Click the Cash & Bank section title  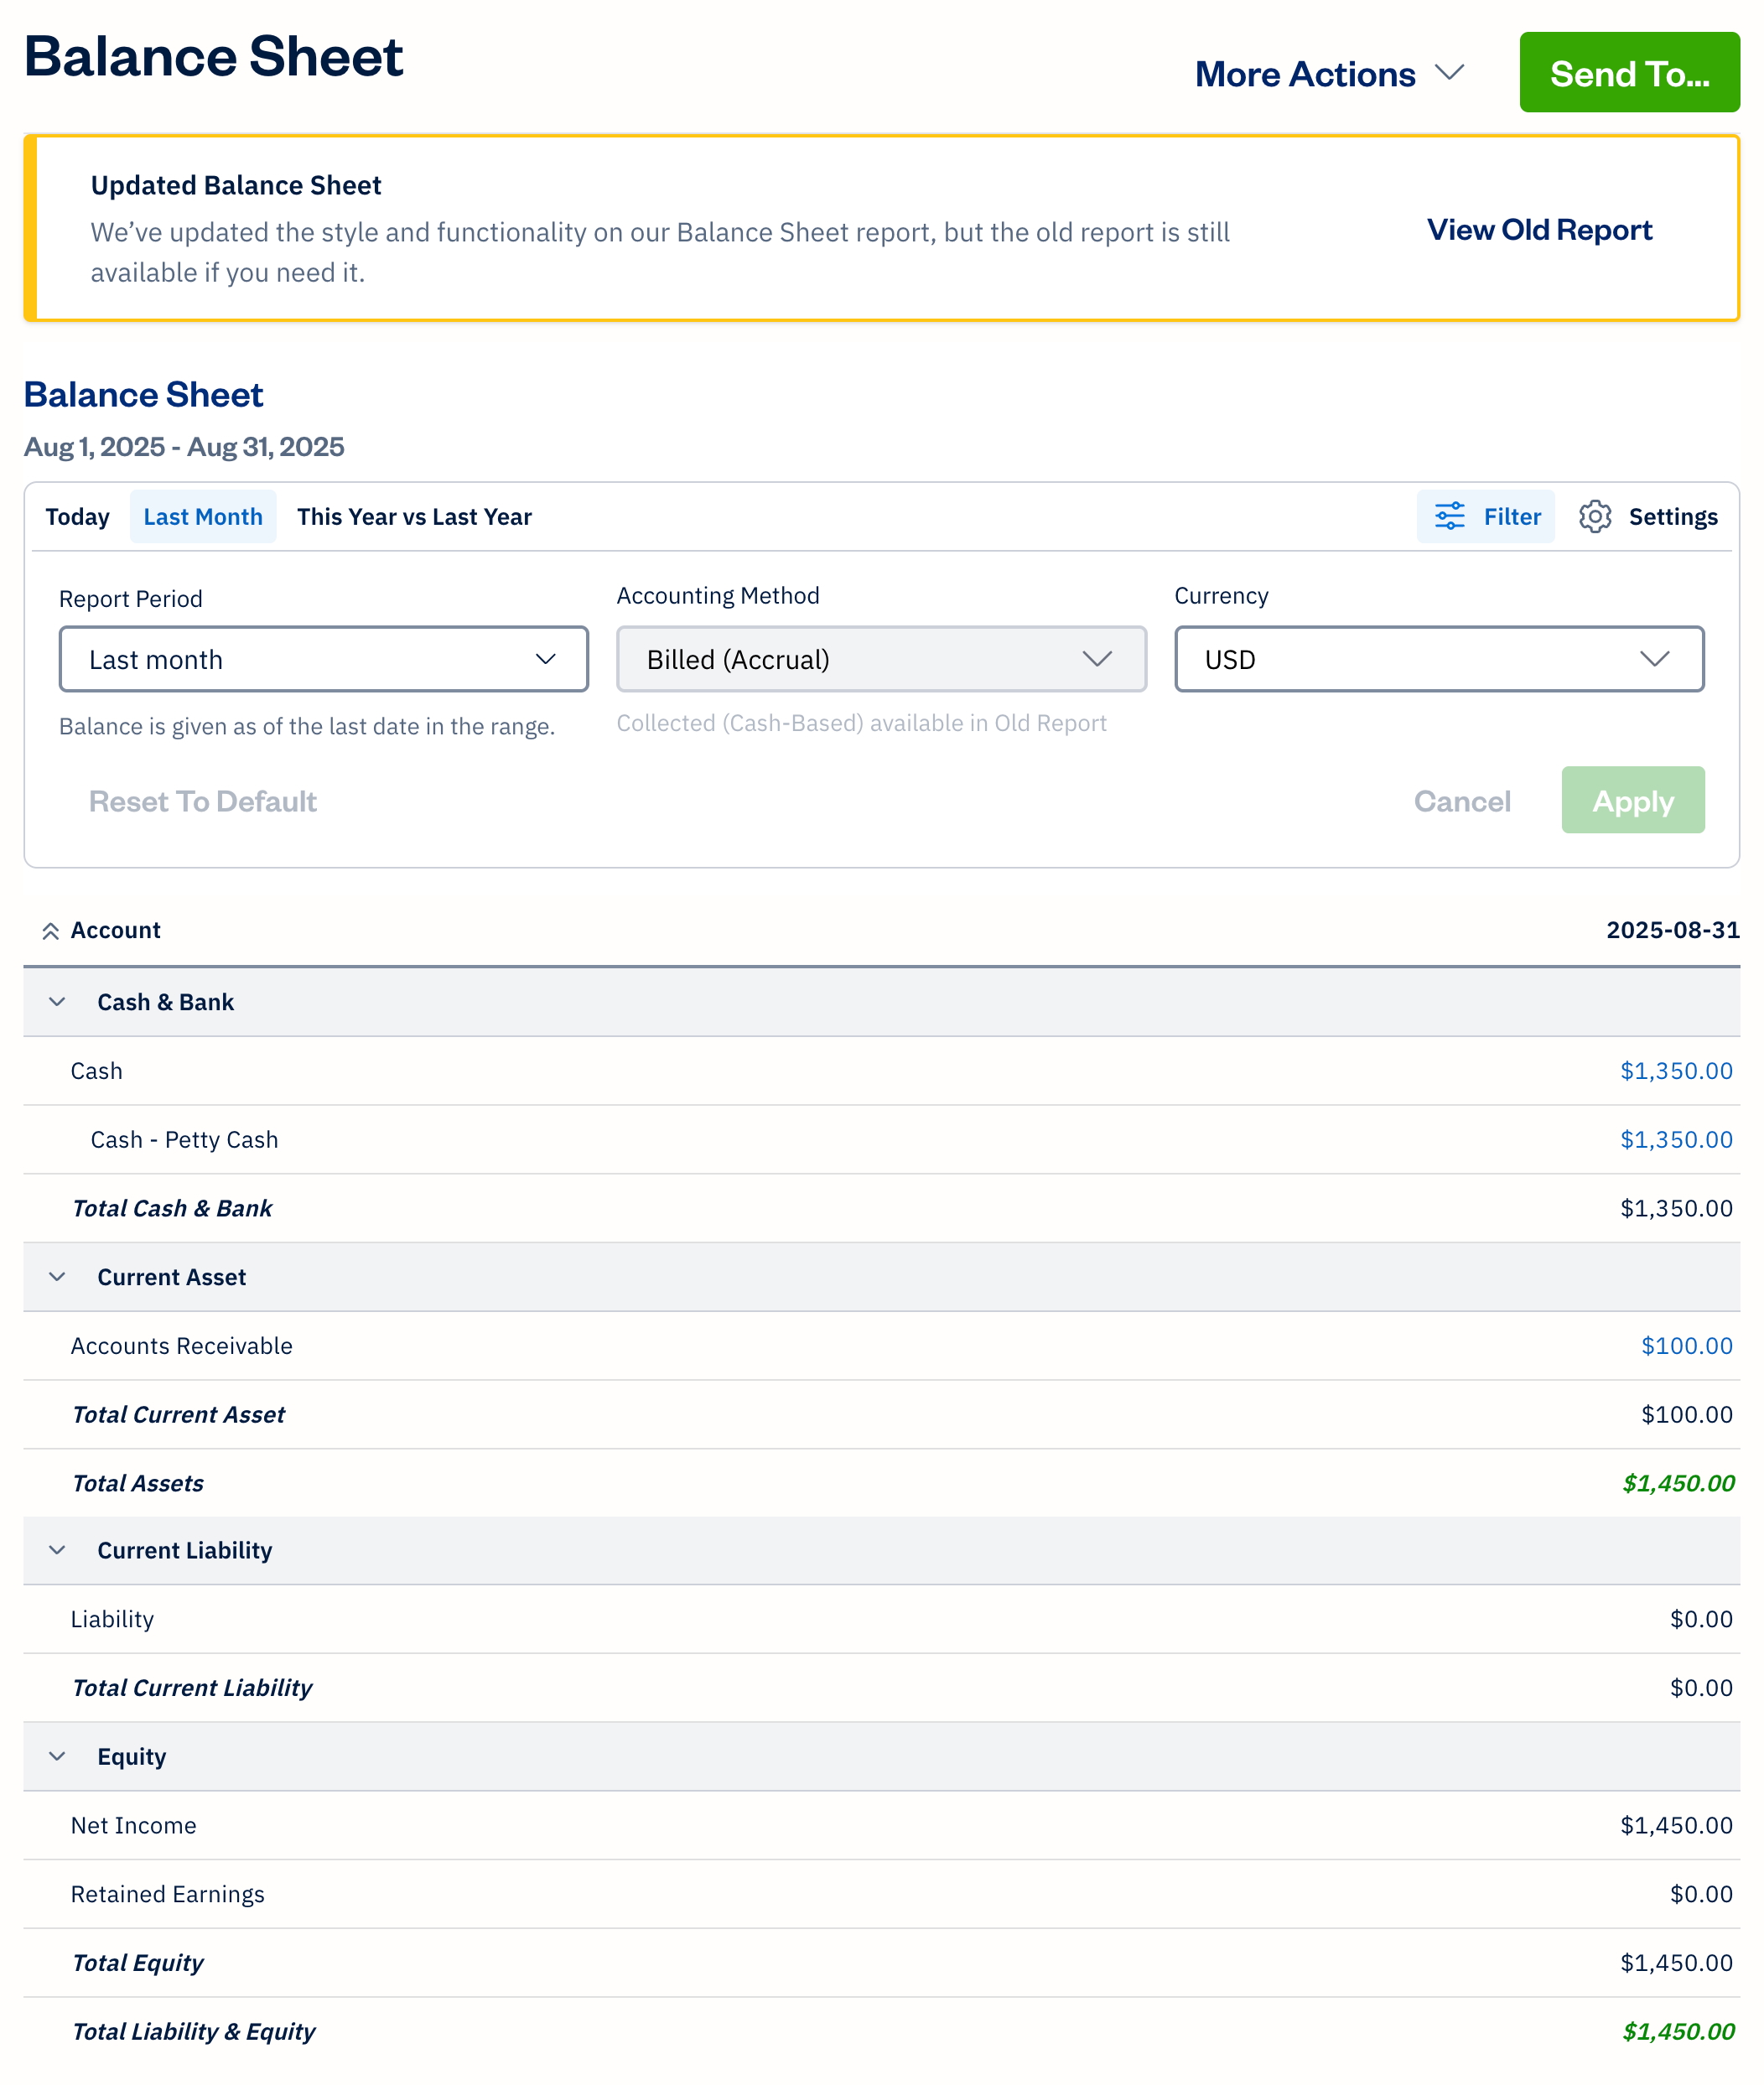coord(165,1002)
